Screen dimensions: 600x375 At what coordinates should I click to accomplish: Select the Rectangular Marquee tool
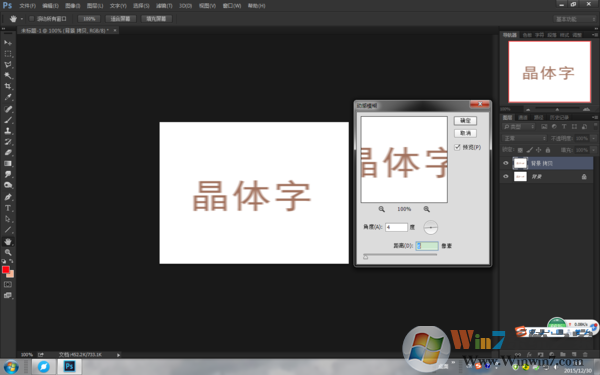point(8,54)
